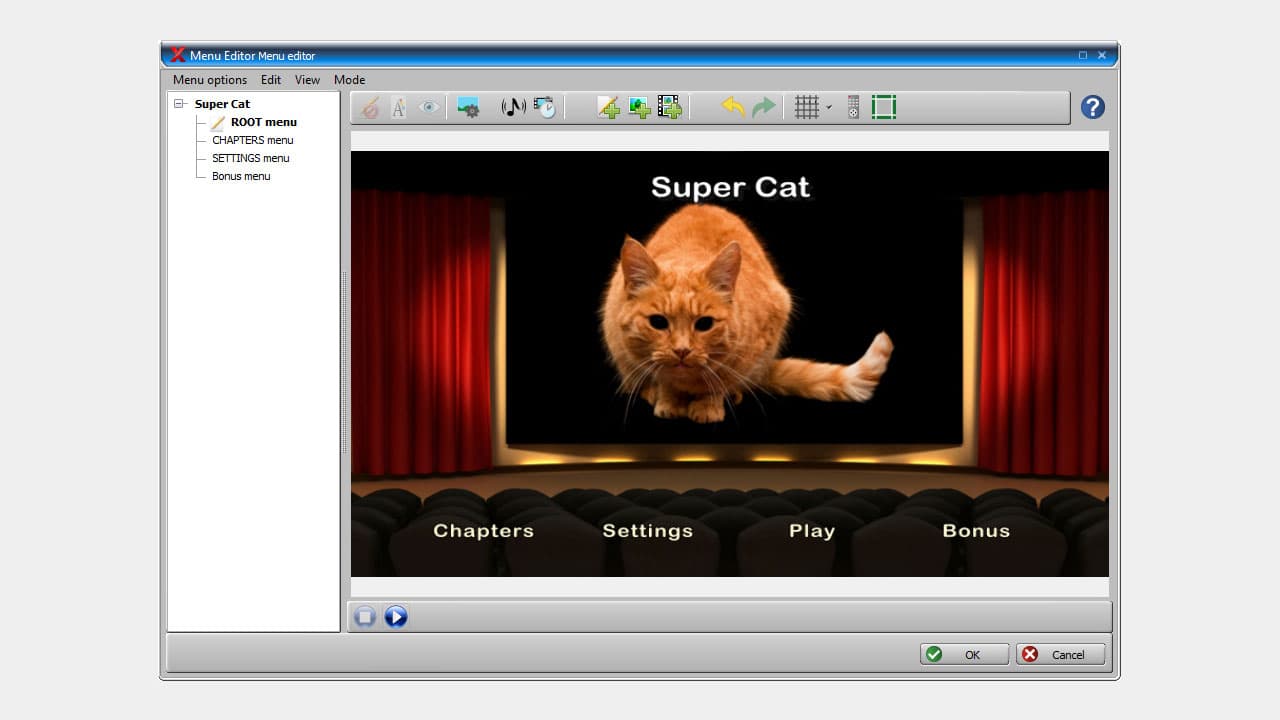Add a new text object

click(609, 107)
